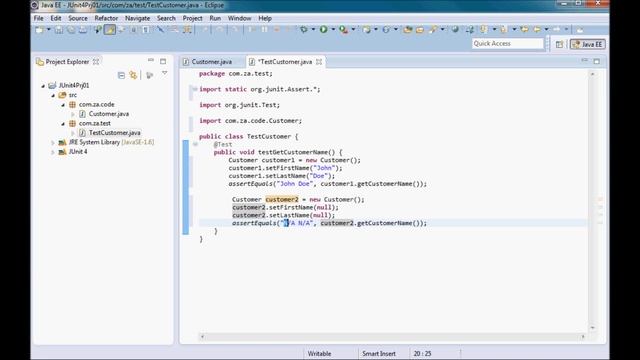Click the Last Edit Location toolbar icon
This screenshot has height=360, width=640.
524,29
